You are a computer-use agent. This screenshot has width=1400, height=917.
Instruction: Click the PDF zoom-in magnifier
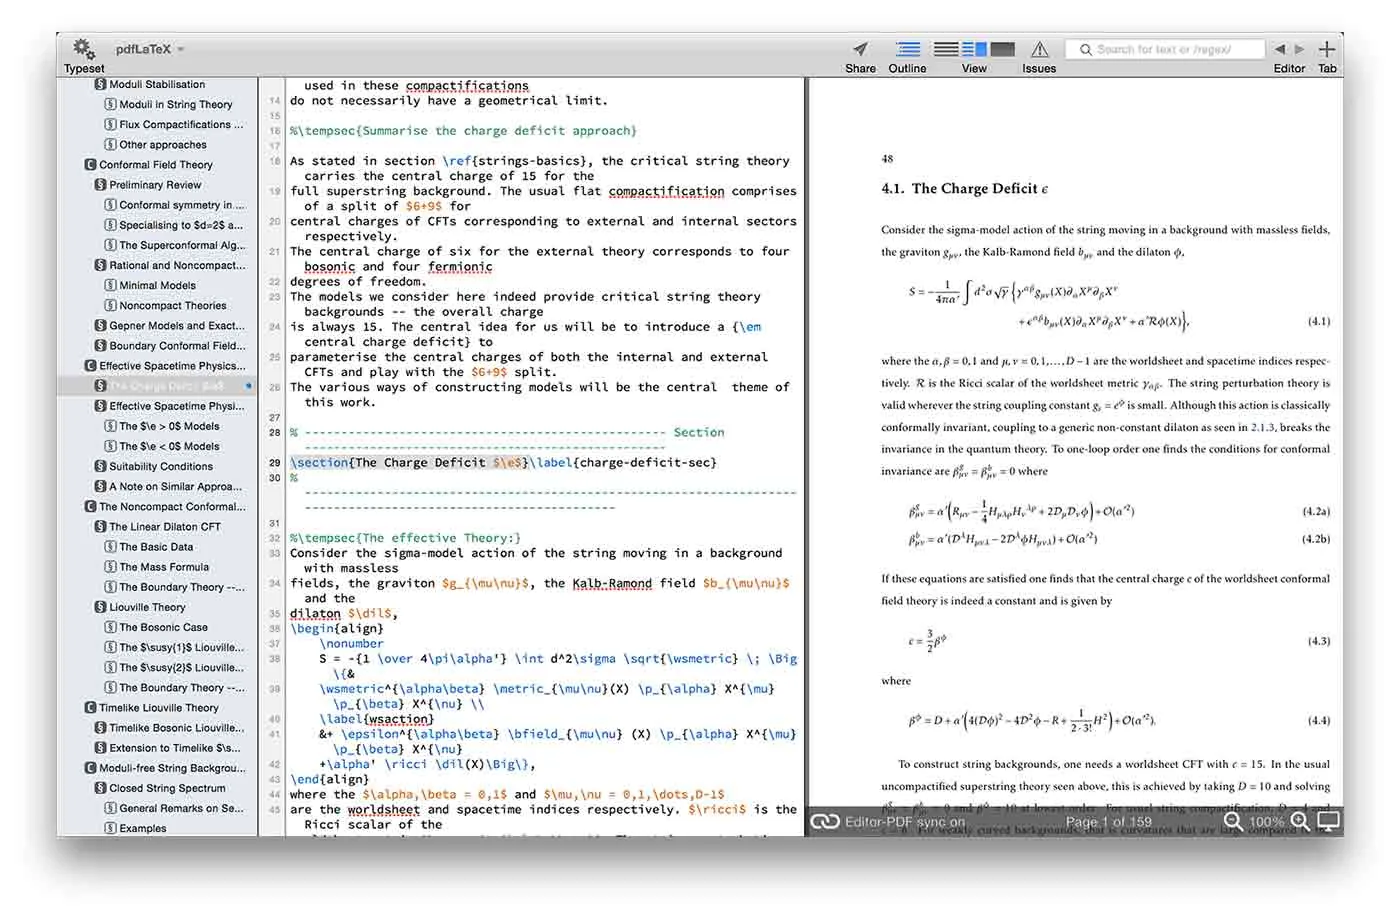tap(1299, 821)
